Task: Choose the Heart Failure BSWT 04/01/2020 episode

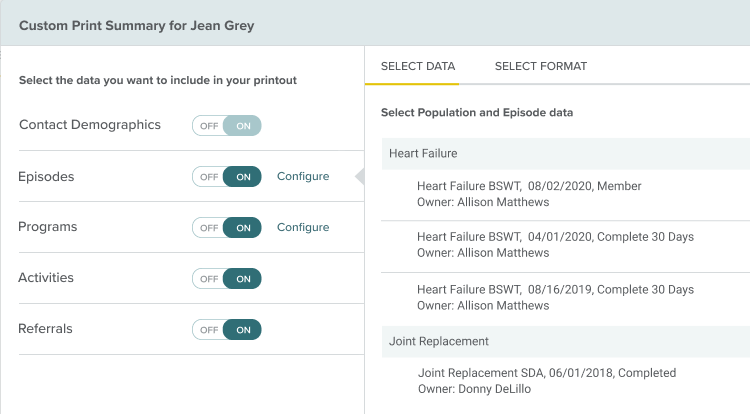Action: (555, 245)
